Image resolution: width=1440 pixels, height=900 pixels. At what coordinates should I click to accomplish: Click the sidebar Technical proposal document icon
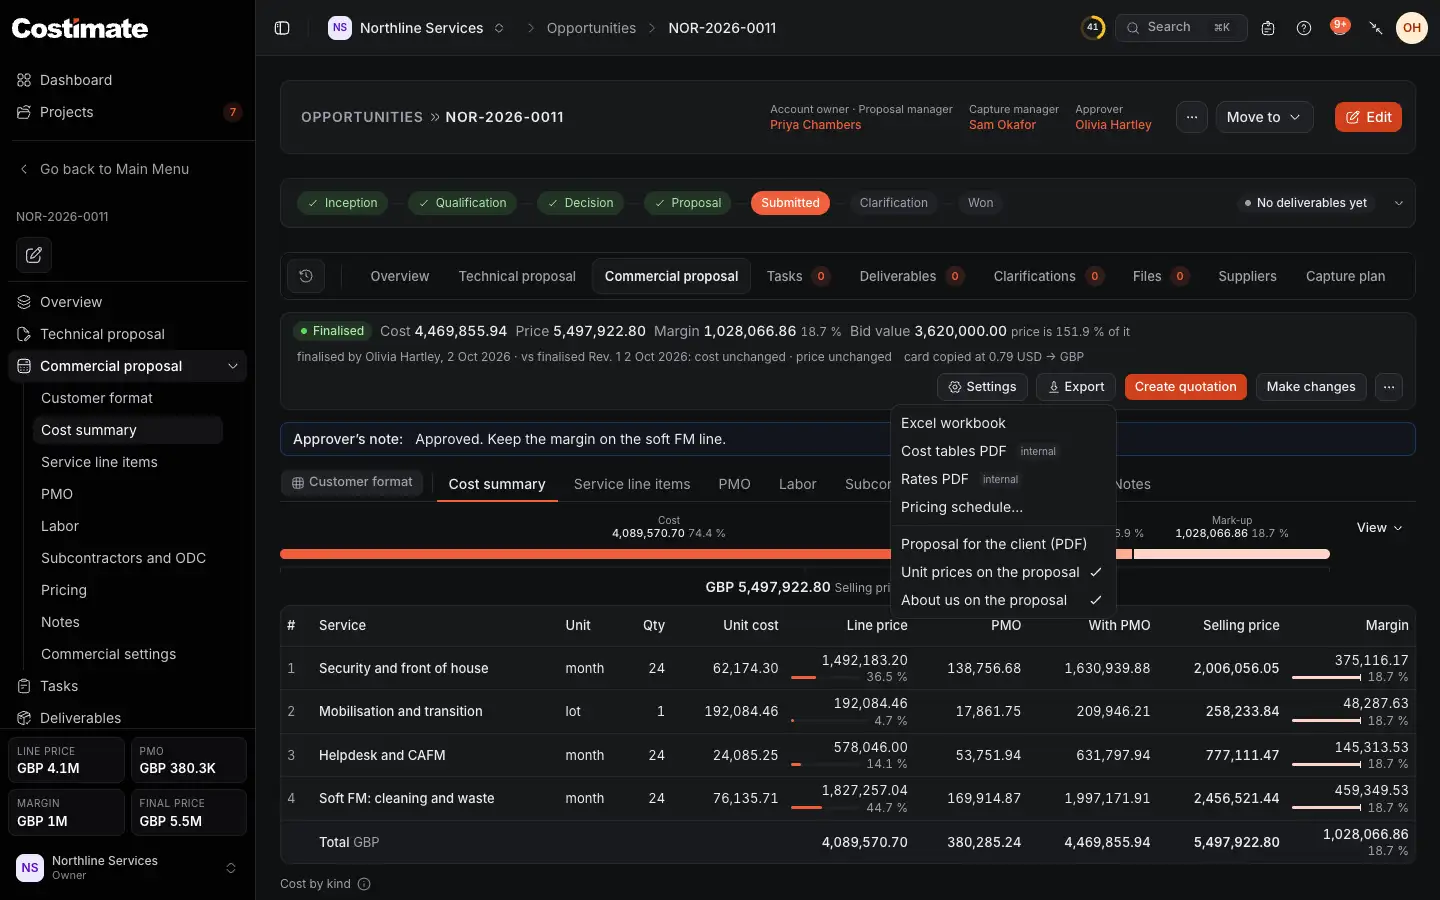coord(24,334)
